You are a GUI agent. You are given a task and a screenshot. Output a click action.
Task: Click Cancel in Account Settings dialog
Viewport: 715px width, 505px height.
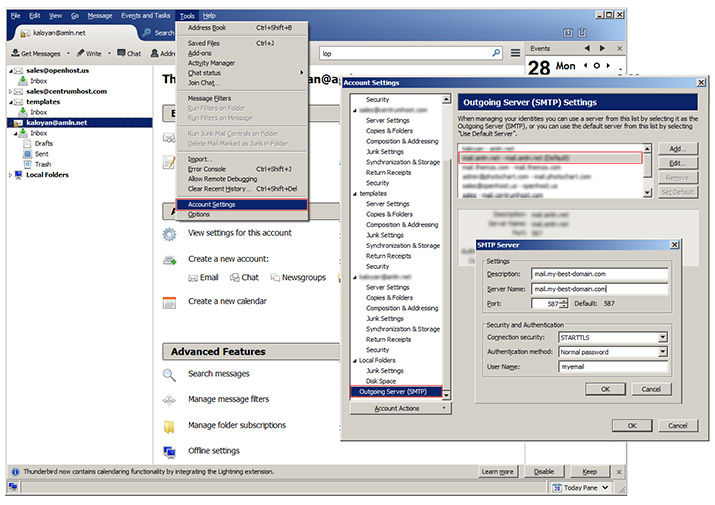[x=678, y=426]
